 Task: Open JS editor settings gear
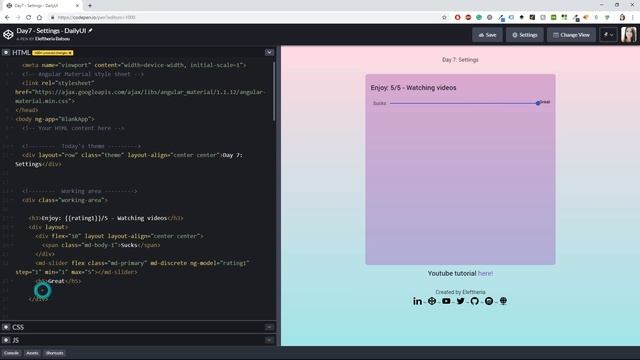point(6,340)
